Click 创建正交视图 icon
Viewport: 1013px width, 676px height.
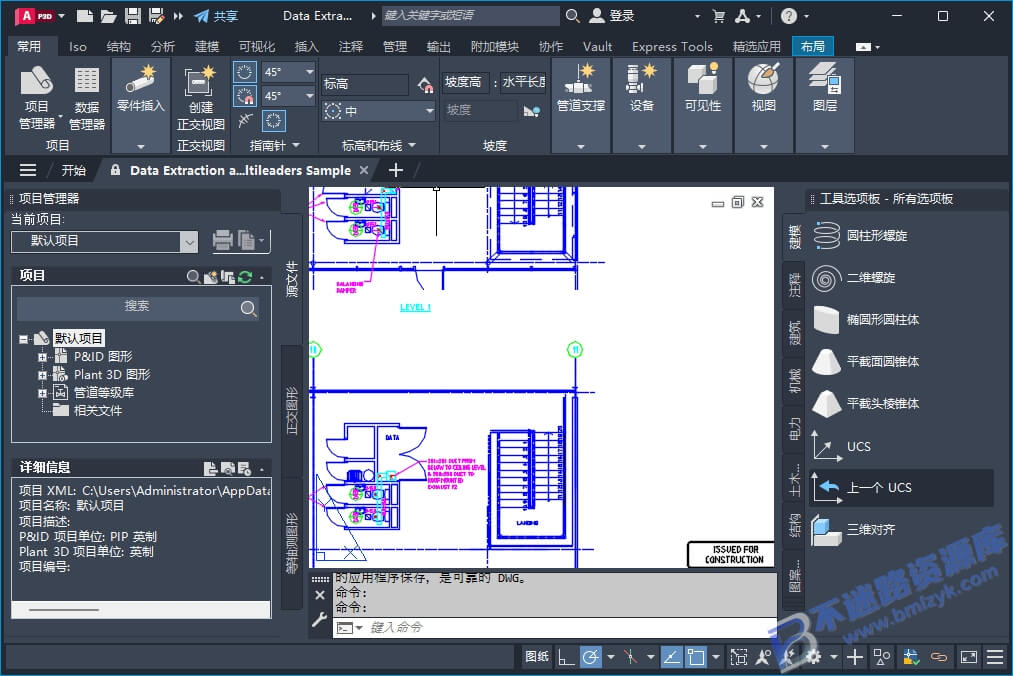pyautogui.click(x=200, y=97)
